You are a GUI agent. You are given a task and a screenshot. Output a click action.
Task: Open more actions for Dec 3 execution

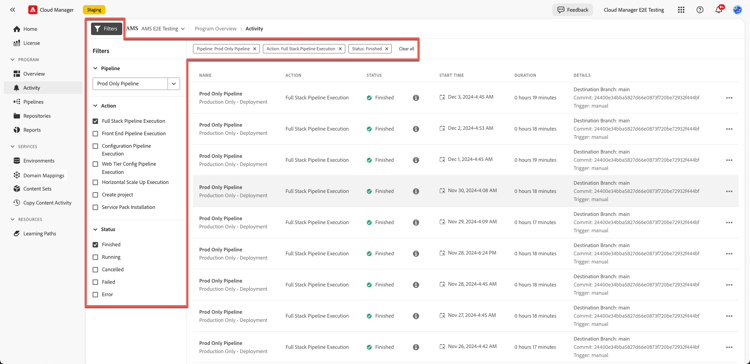point(729,98)
